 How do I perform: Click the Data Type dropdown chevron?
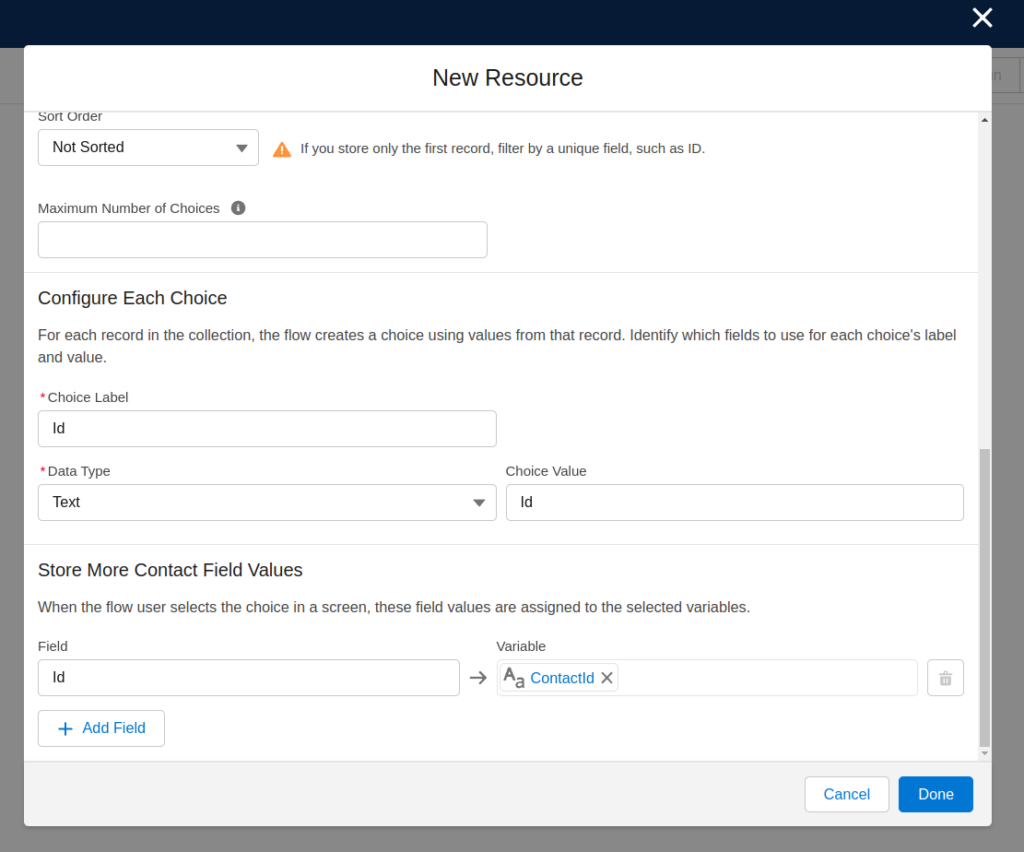[479, 502]
